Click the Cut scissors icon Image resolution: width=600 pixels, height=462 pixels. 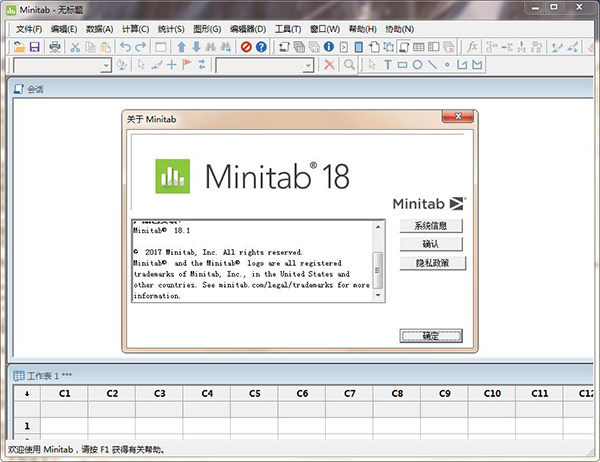[75, 47]
